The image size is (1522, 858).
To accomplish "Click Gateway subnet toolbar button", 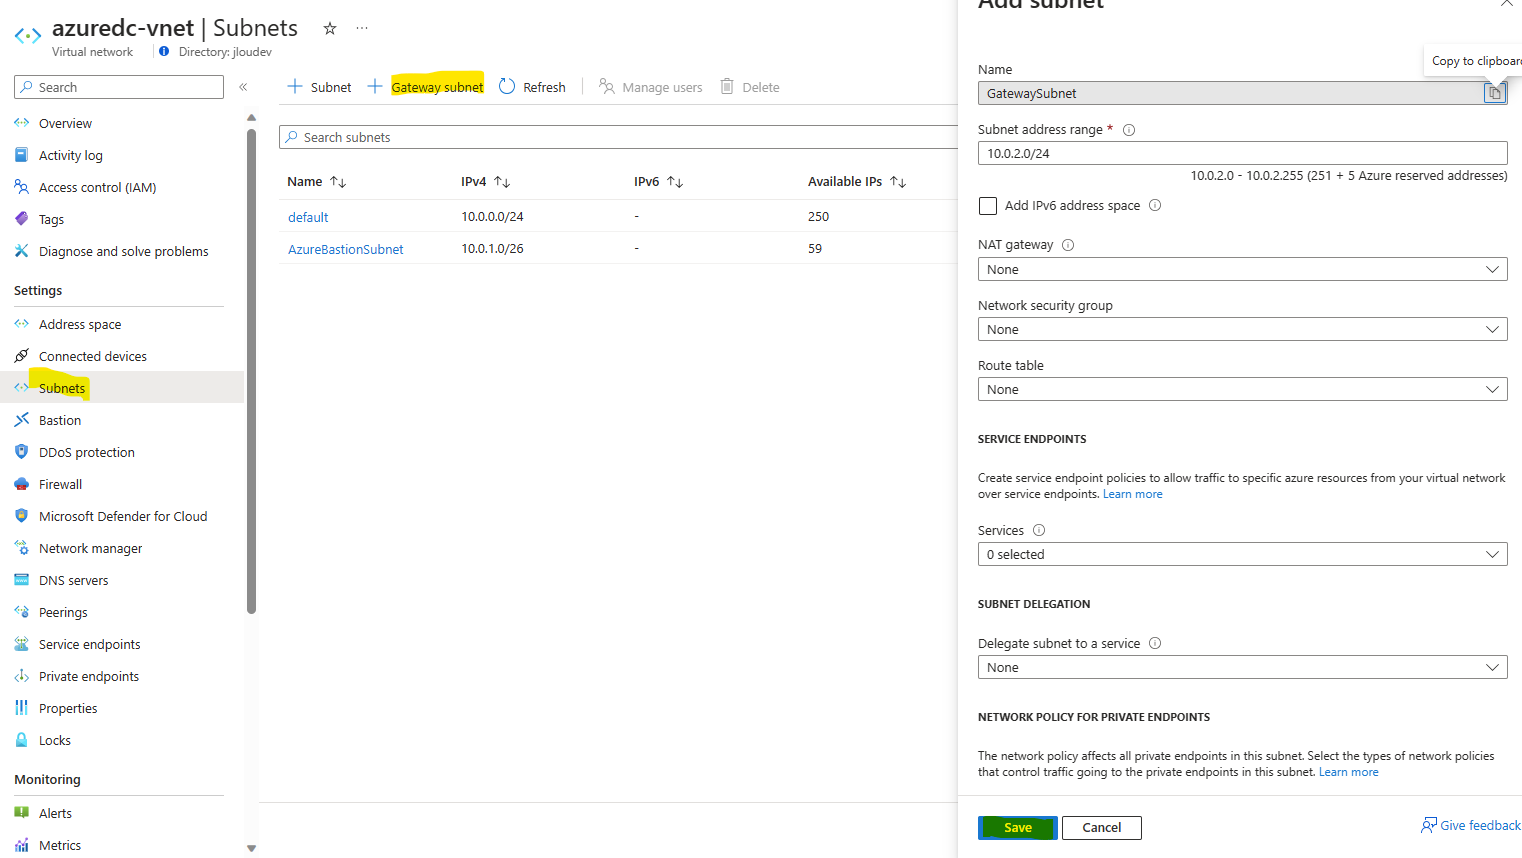I will (425, 87).
